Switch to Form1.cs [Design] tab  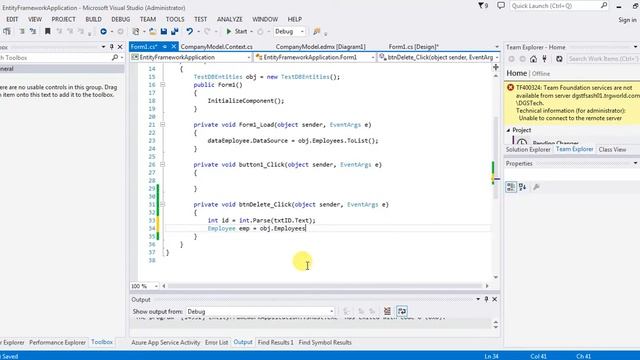coord(413,47)
